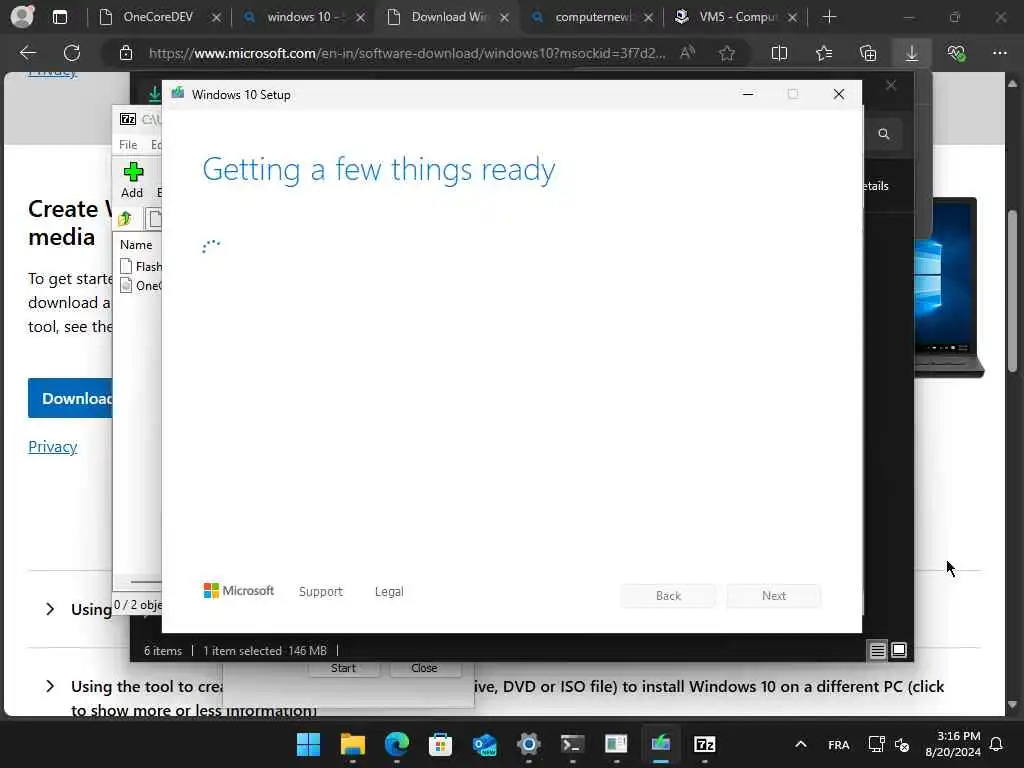Image resolution: width=1024 pixels, height=768 pixels.
Task: Open Browser essentials heart icon
Action: tap(956, 54)
